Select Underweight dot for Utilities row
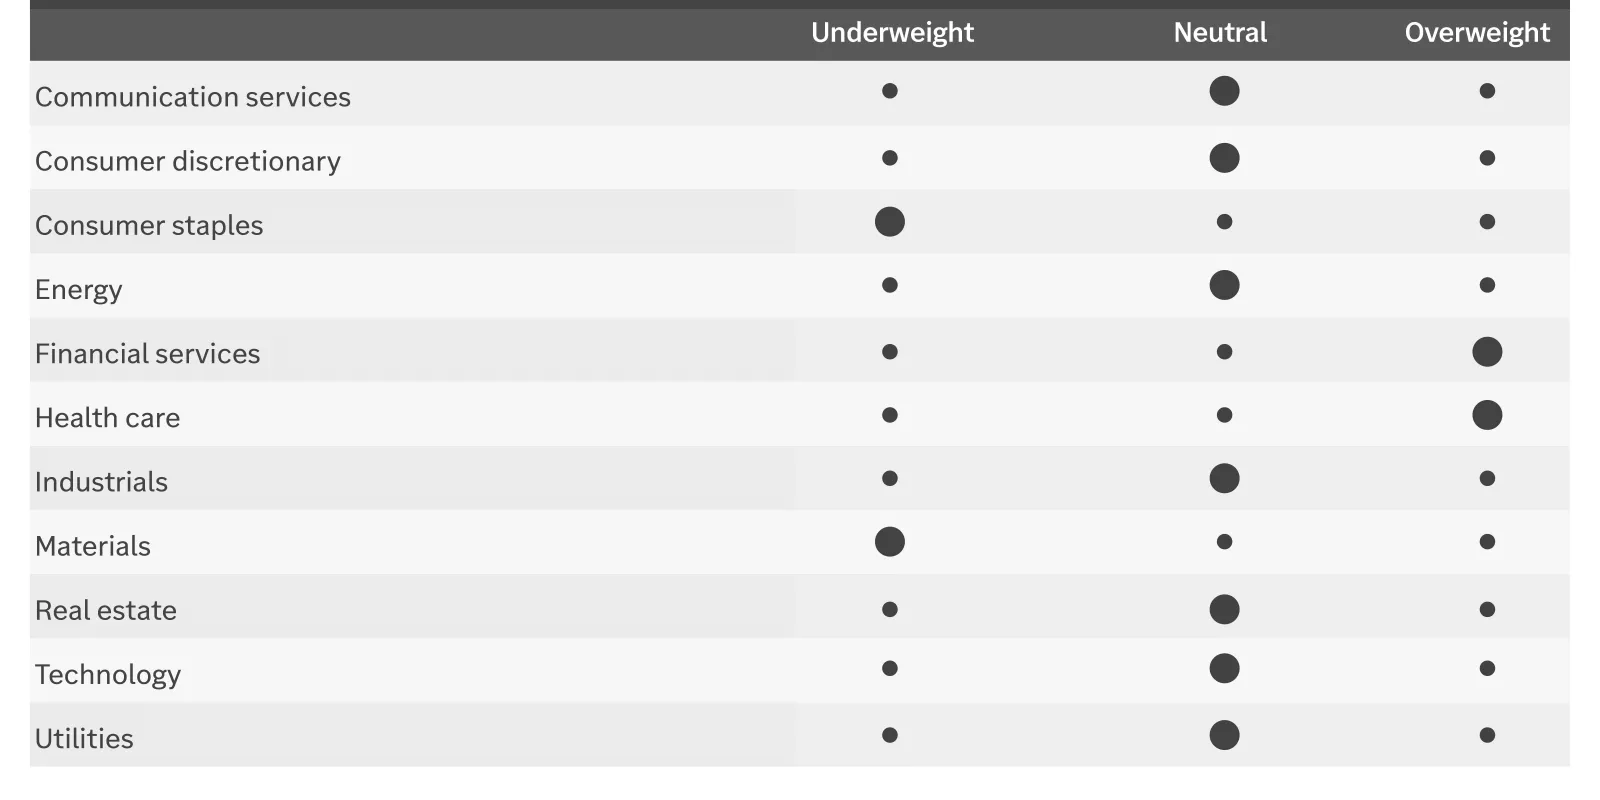 pos(890,735)
